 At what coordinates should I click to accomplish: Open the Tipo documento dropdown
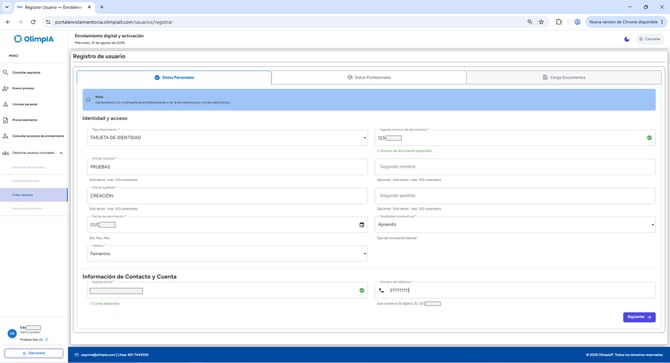(x=227, y=138)
